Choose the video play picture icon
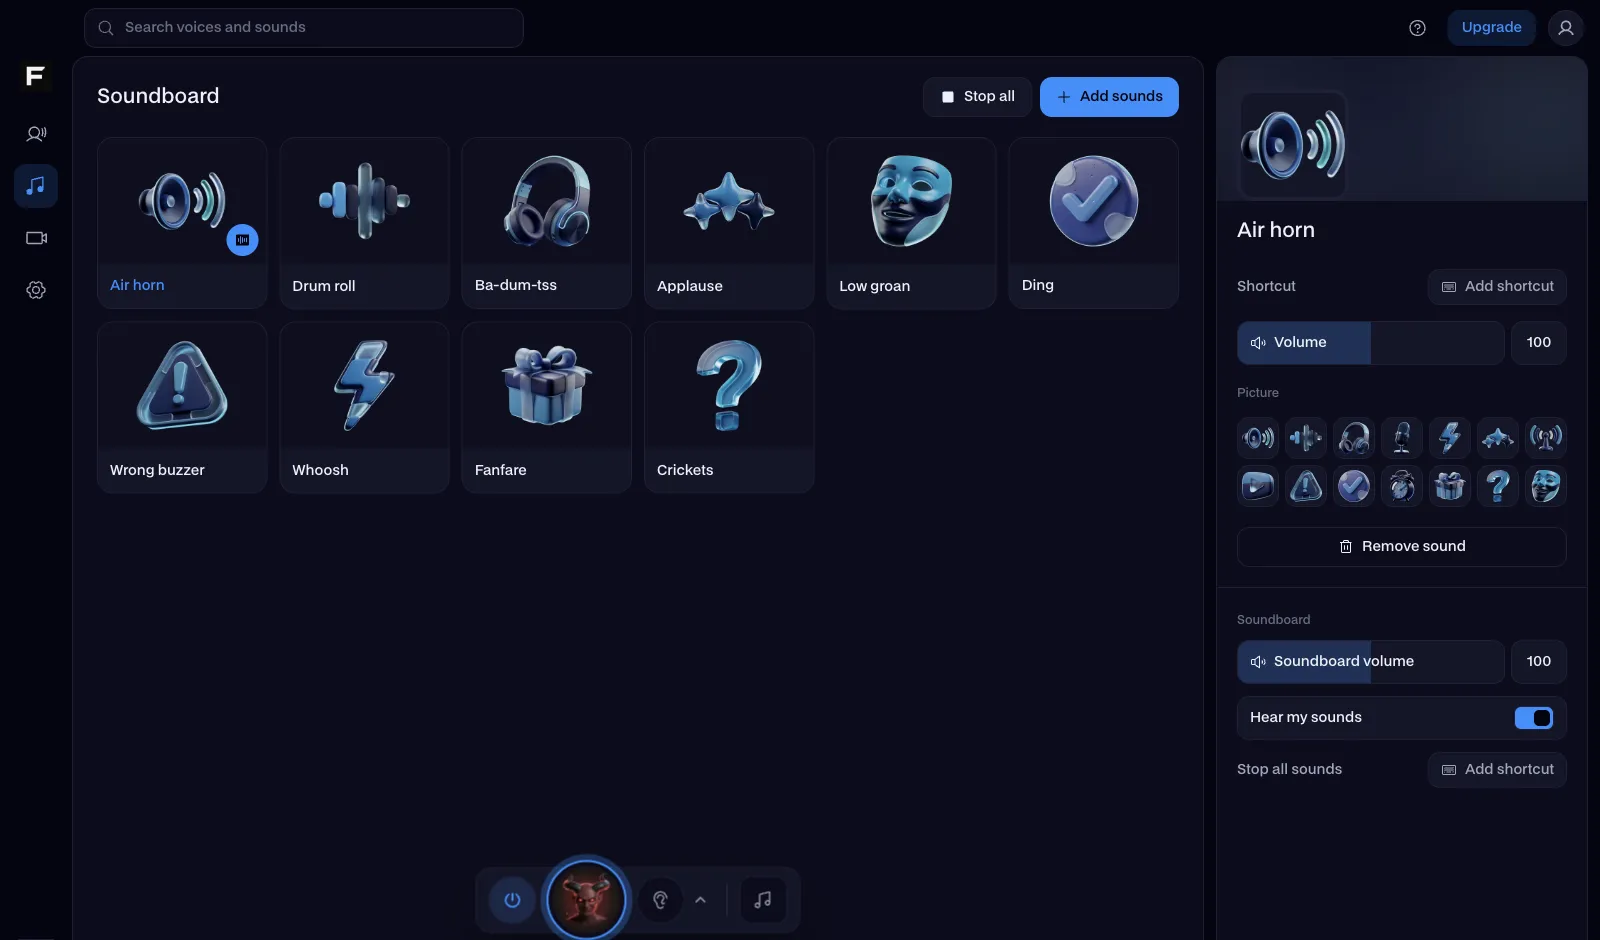The image size is (1600, 940). pos(1258,486)
